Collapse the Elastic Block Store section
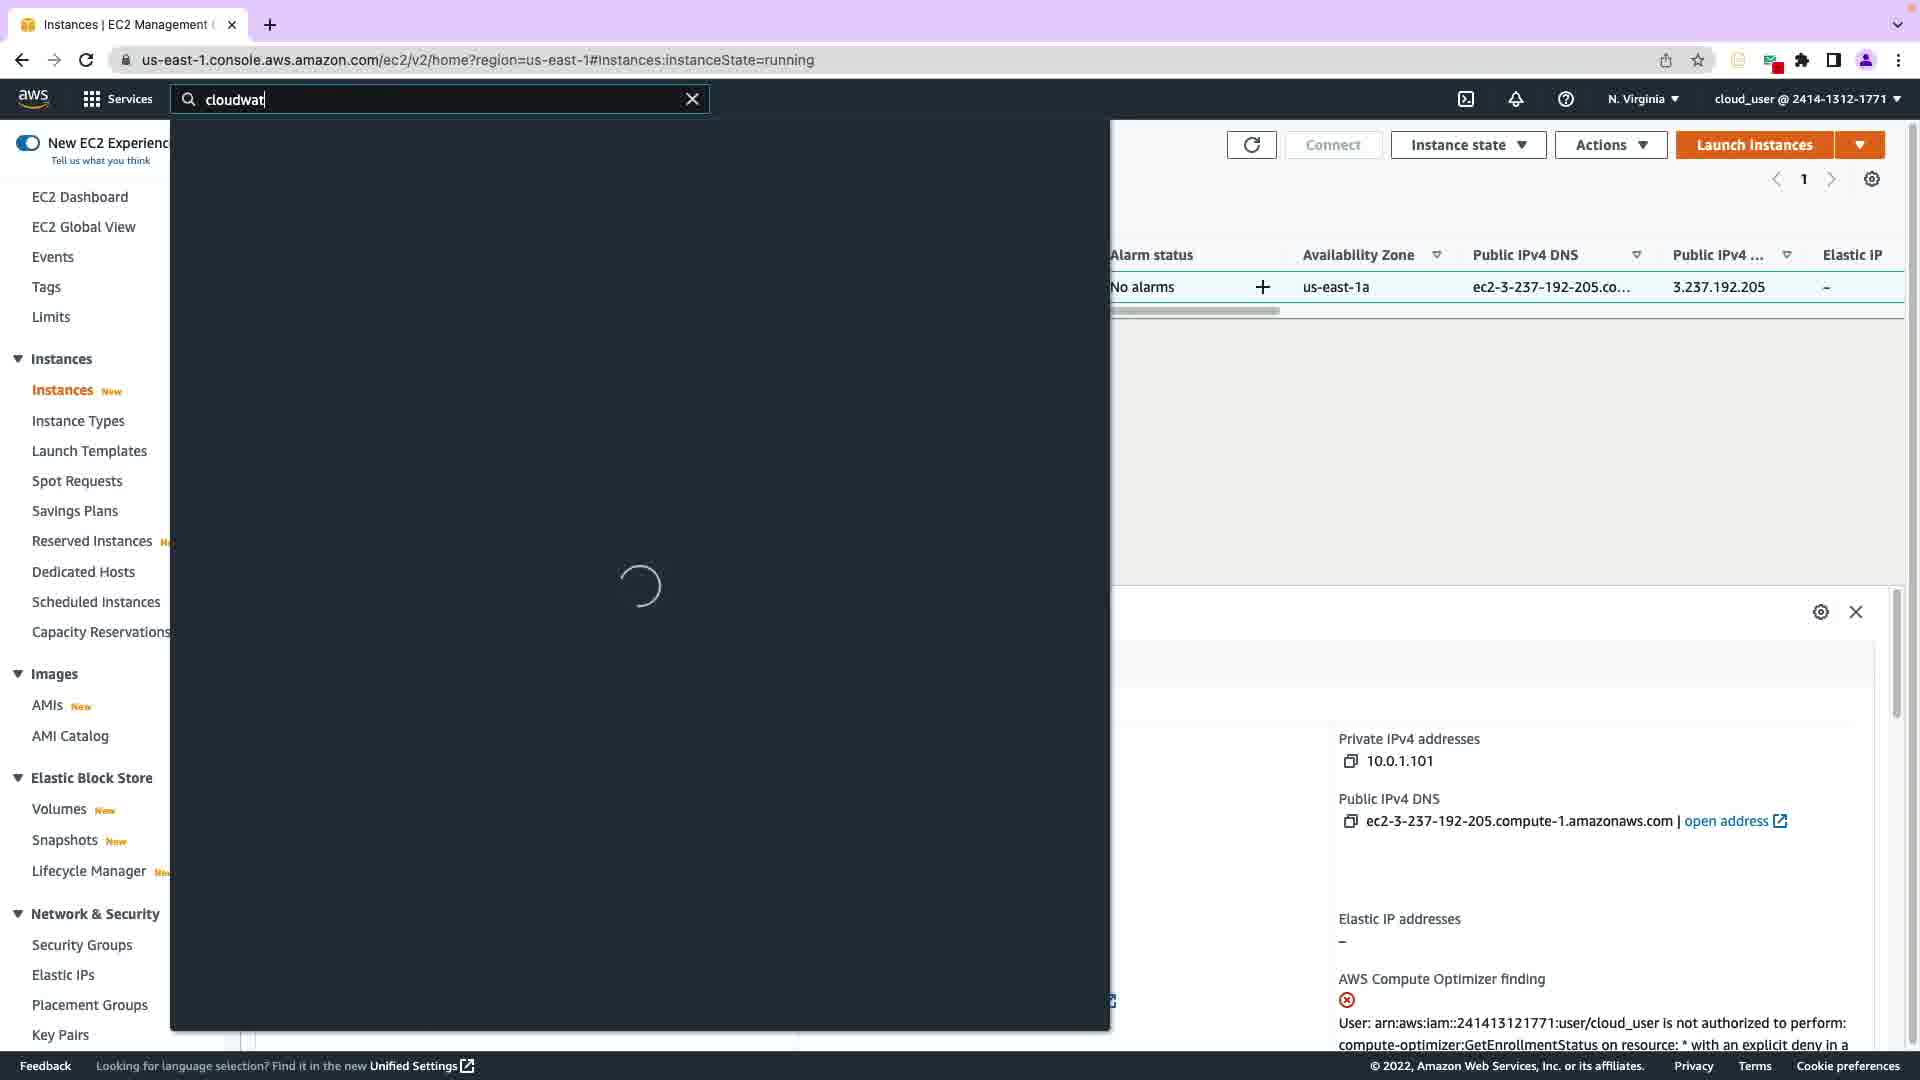The height and width of the screenshot is (1080, 1920). [18, 778]
